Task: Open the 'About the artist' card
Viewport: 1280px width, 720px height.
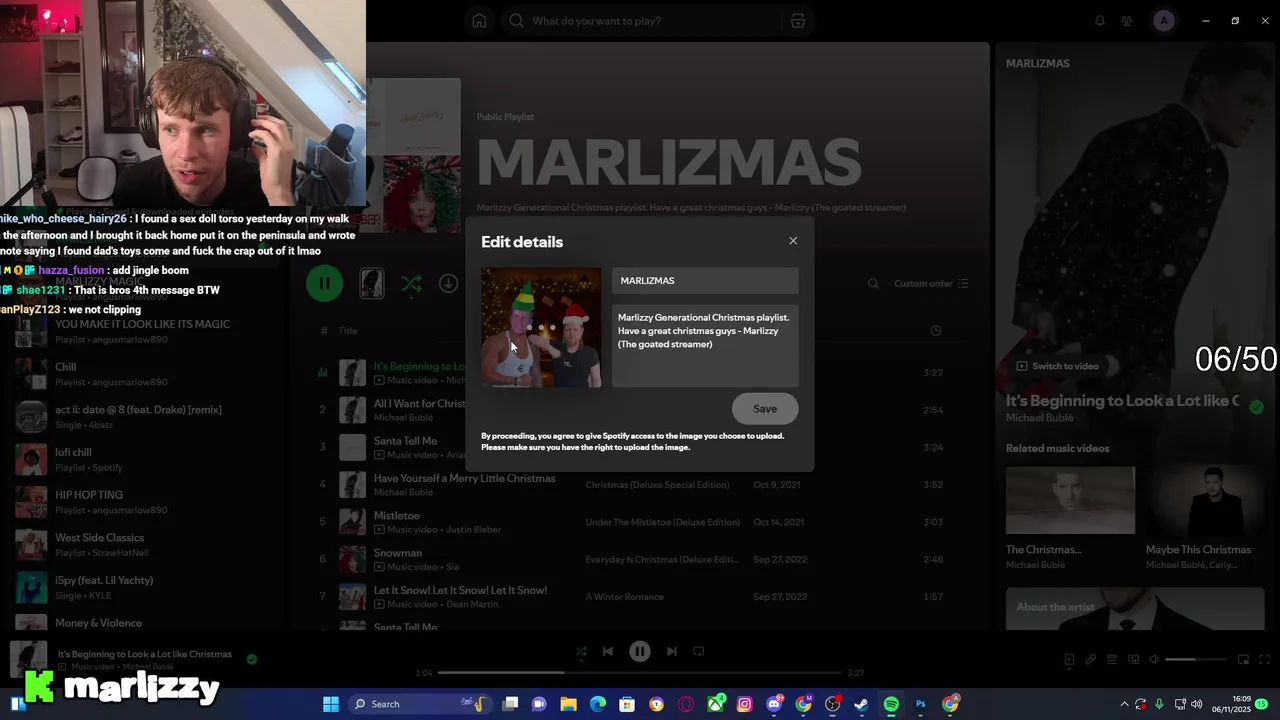Action: point(1135,608)
